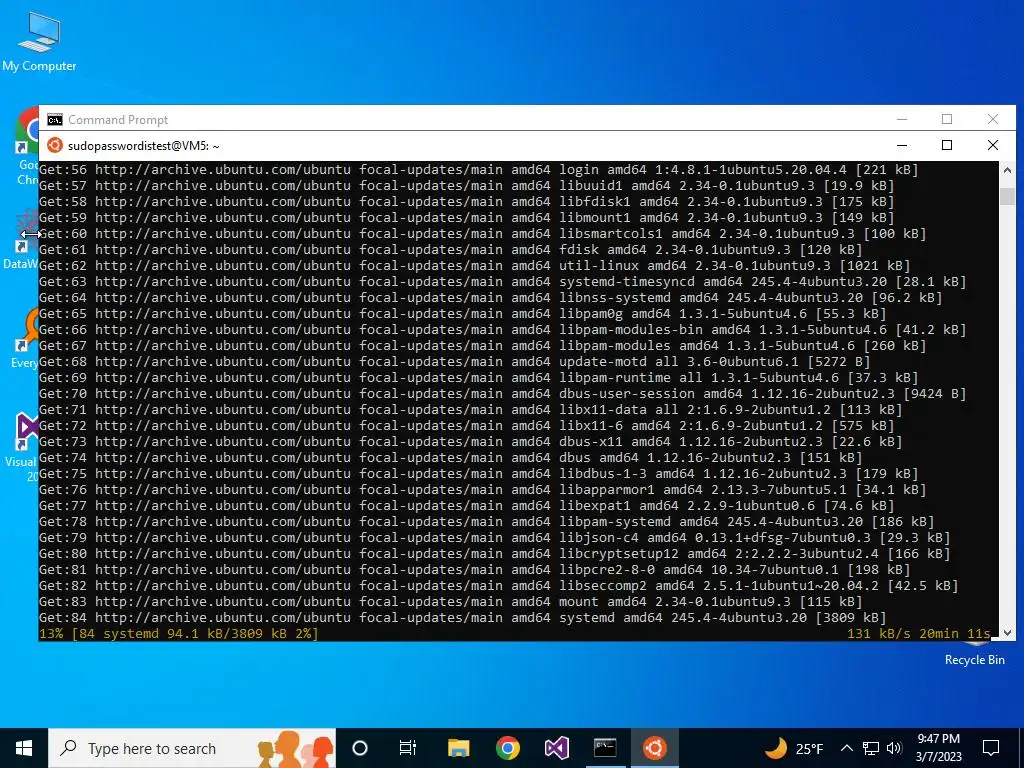
Task: Click the 'Get:65' libpam0g line
Action: click(x=462, y=313)
